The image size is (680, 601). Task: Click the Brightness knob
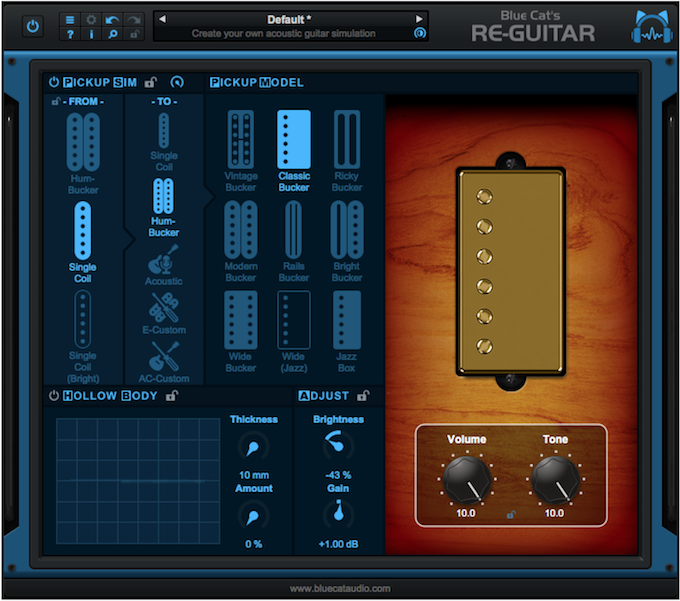[338, 445]
